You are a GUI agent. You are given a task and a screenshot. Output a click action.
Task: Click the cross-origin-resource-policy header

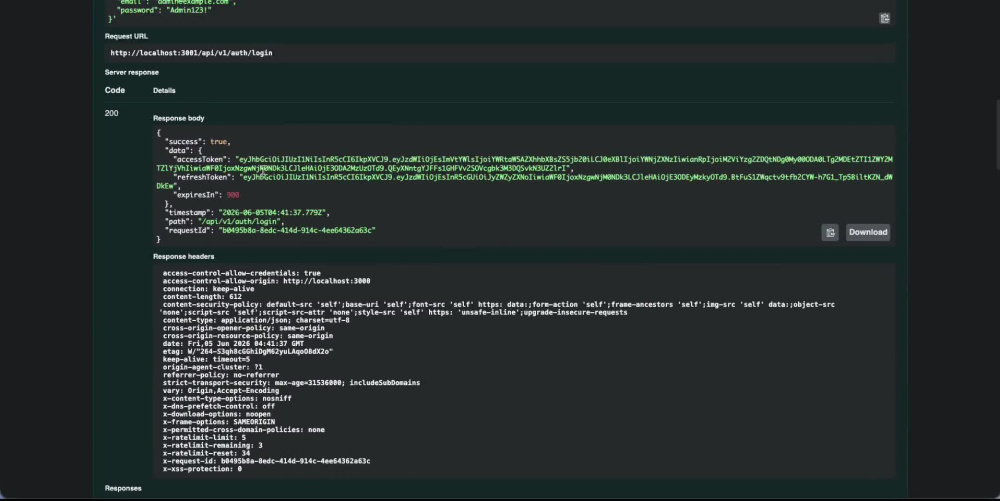247,336
